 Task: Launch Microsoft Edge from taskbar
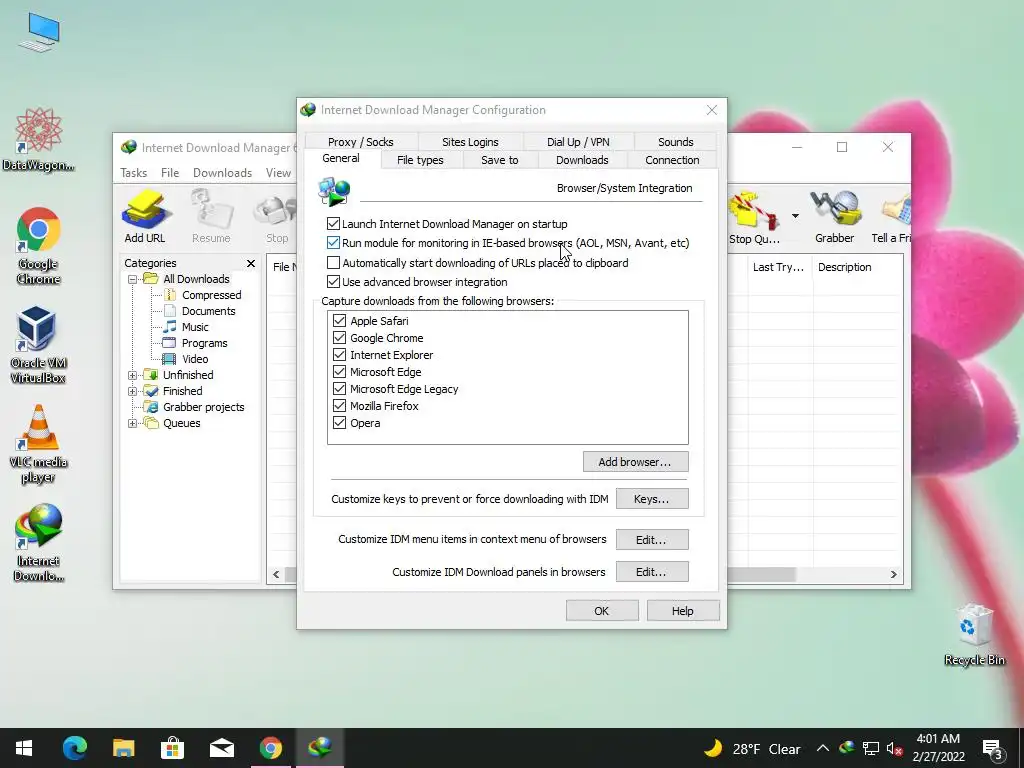[x=74, y=748]
